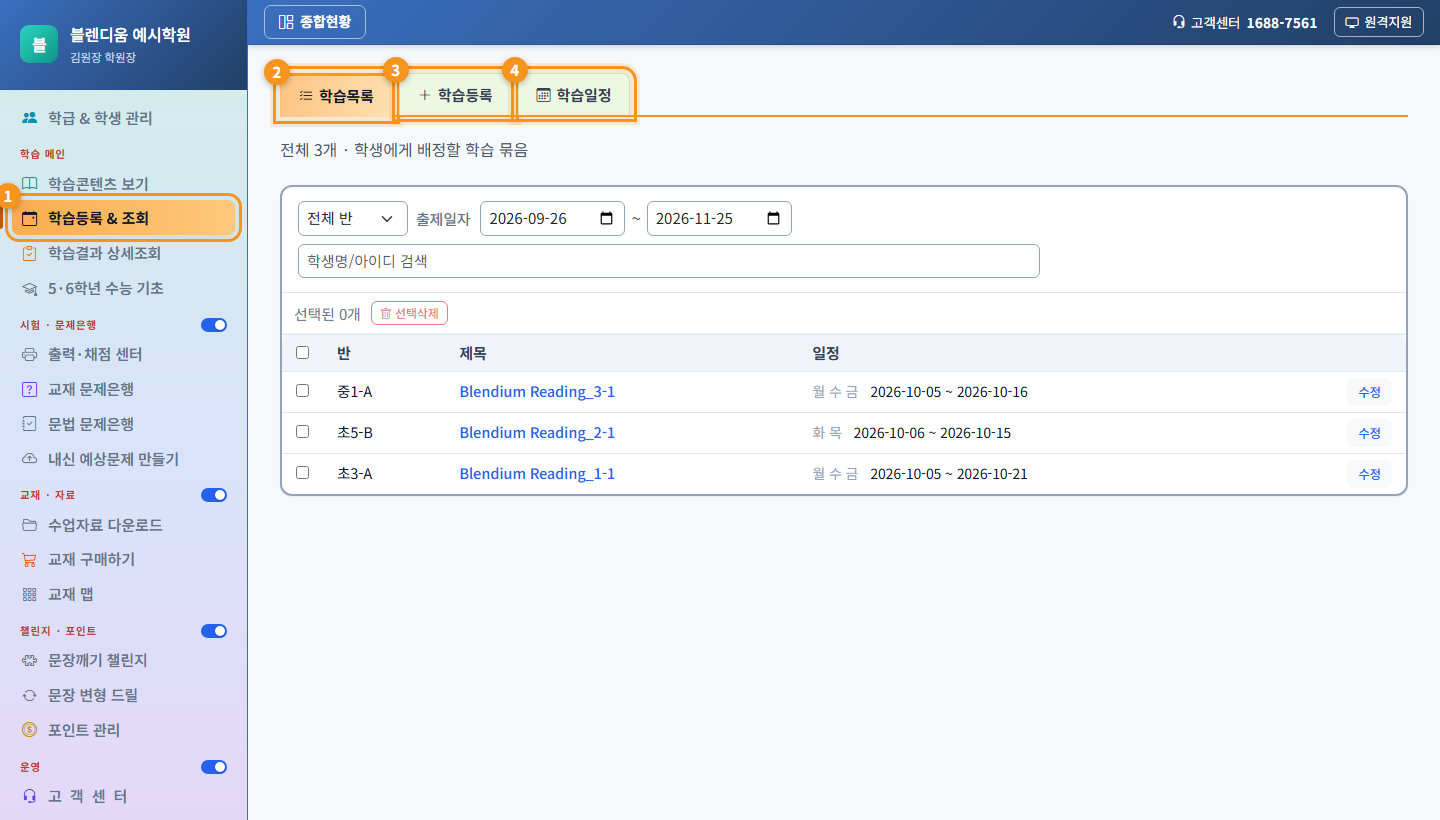This screenshot has width=1440, height=820.
Task: Click the 내신 예상문제 만들기 cloud icon
Action: (x=30, y=459)
